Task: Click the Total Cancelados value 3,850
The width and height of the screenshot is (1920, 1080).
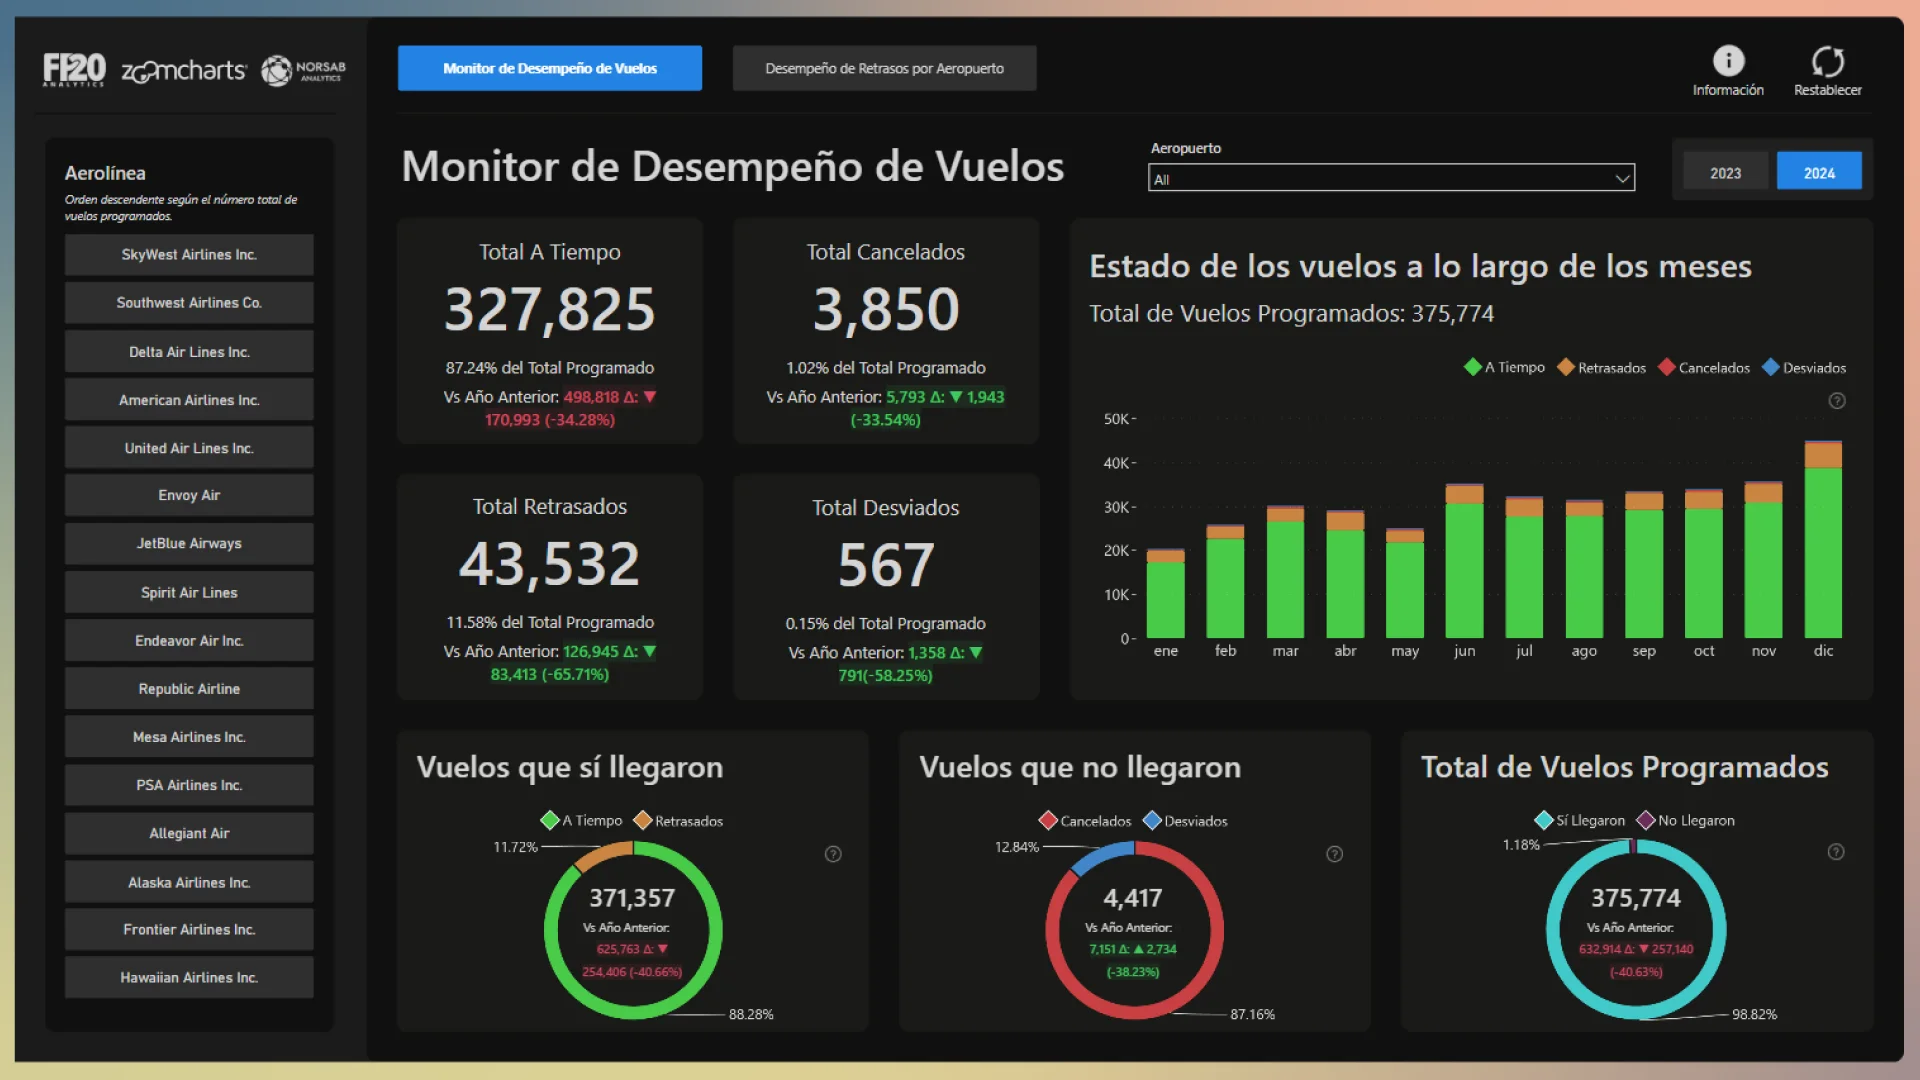Action: (886, 309)
